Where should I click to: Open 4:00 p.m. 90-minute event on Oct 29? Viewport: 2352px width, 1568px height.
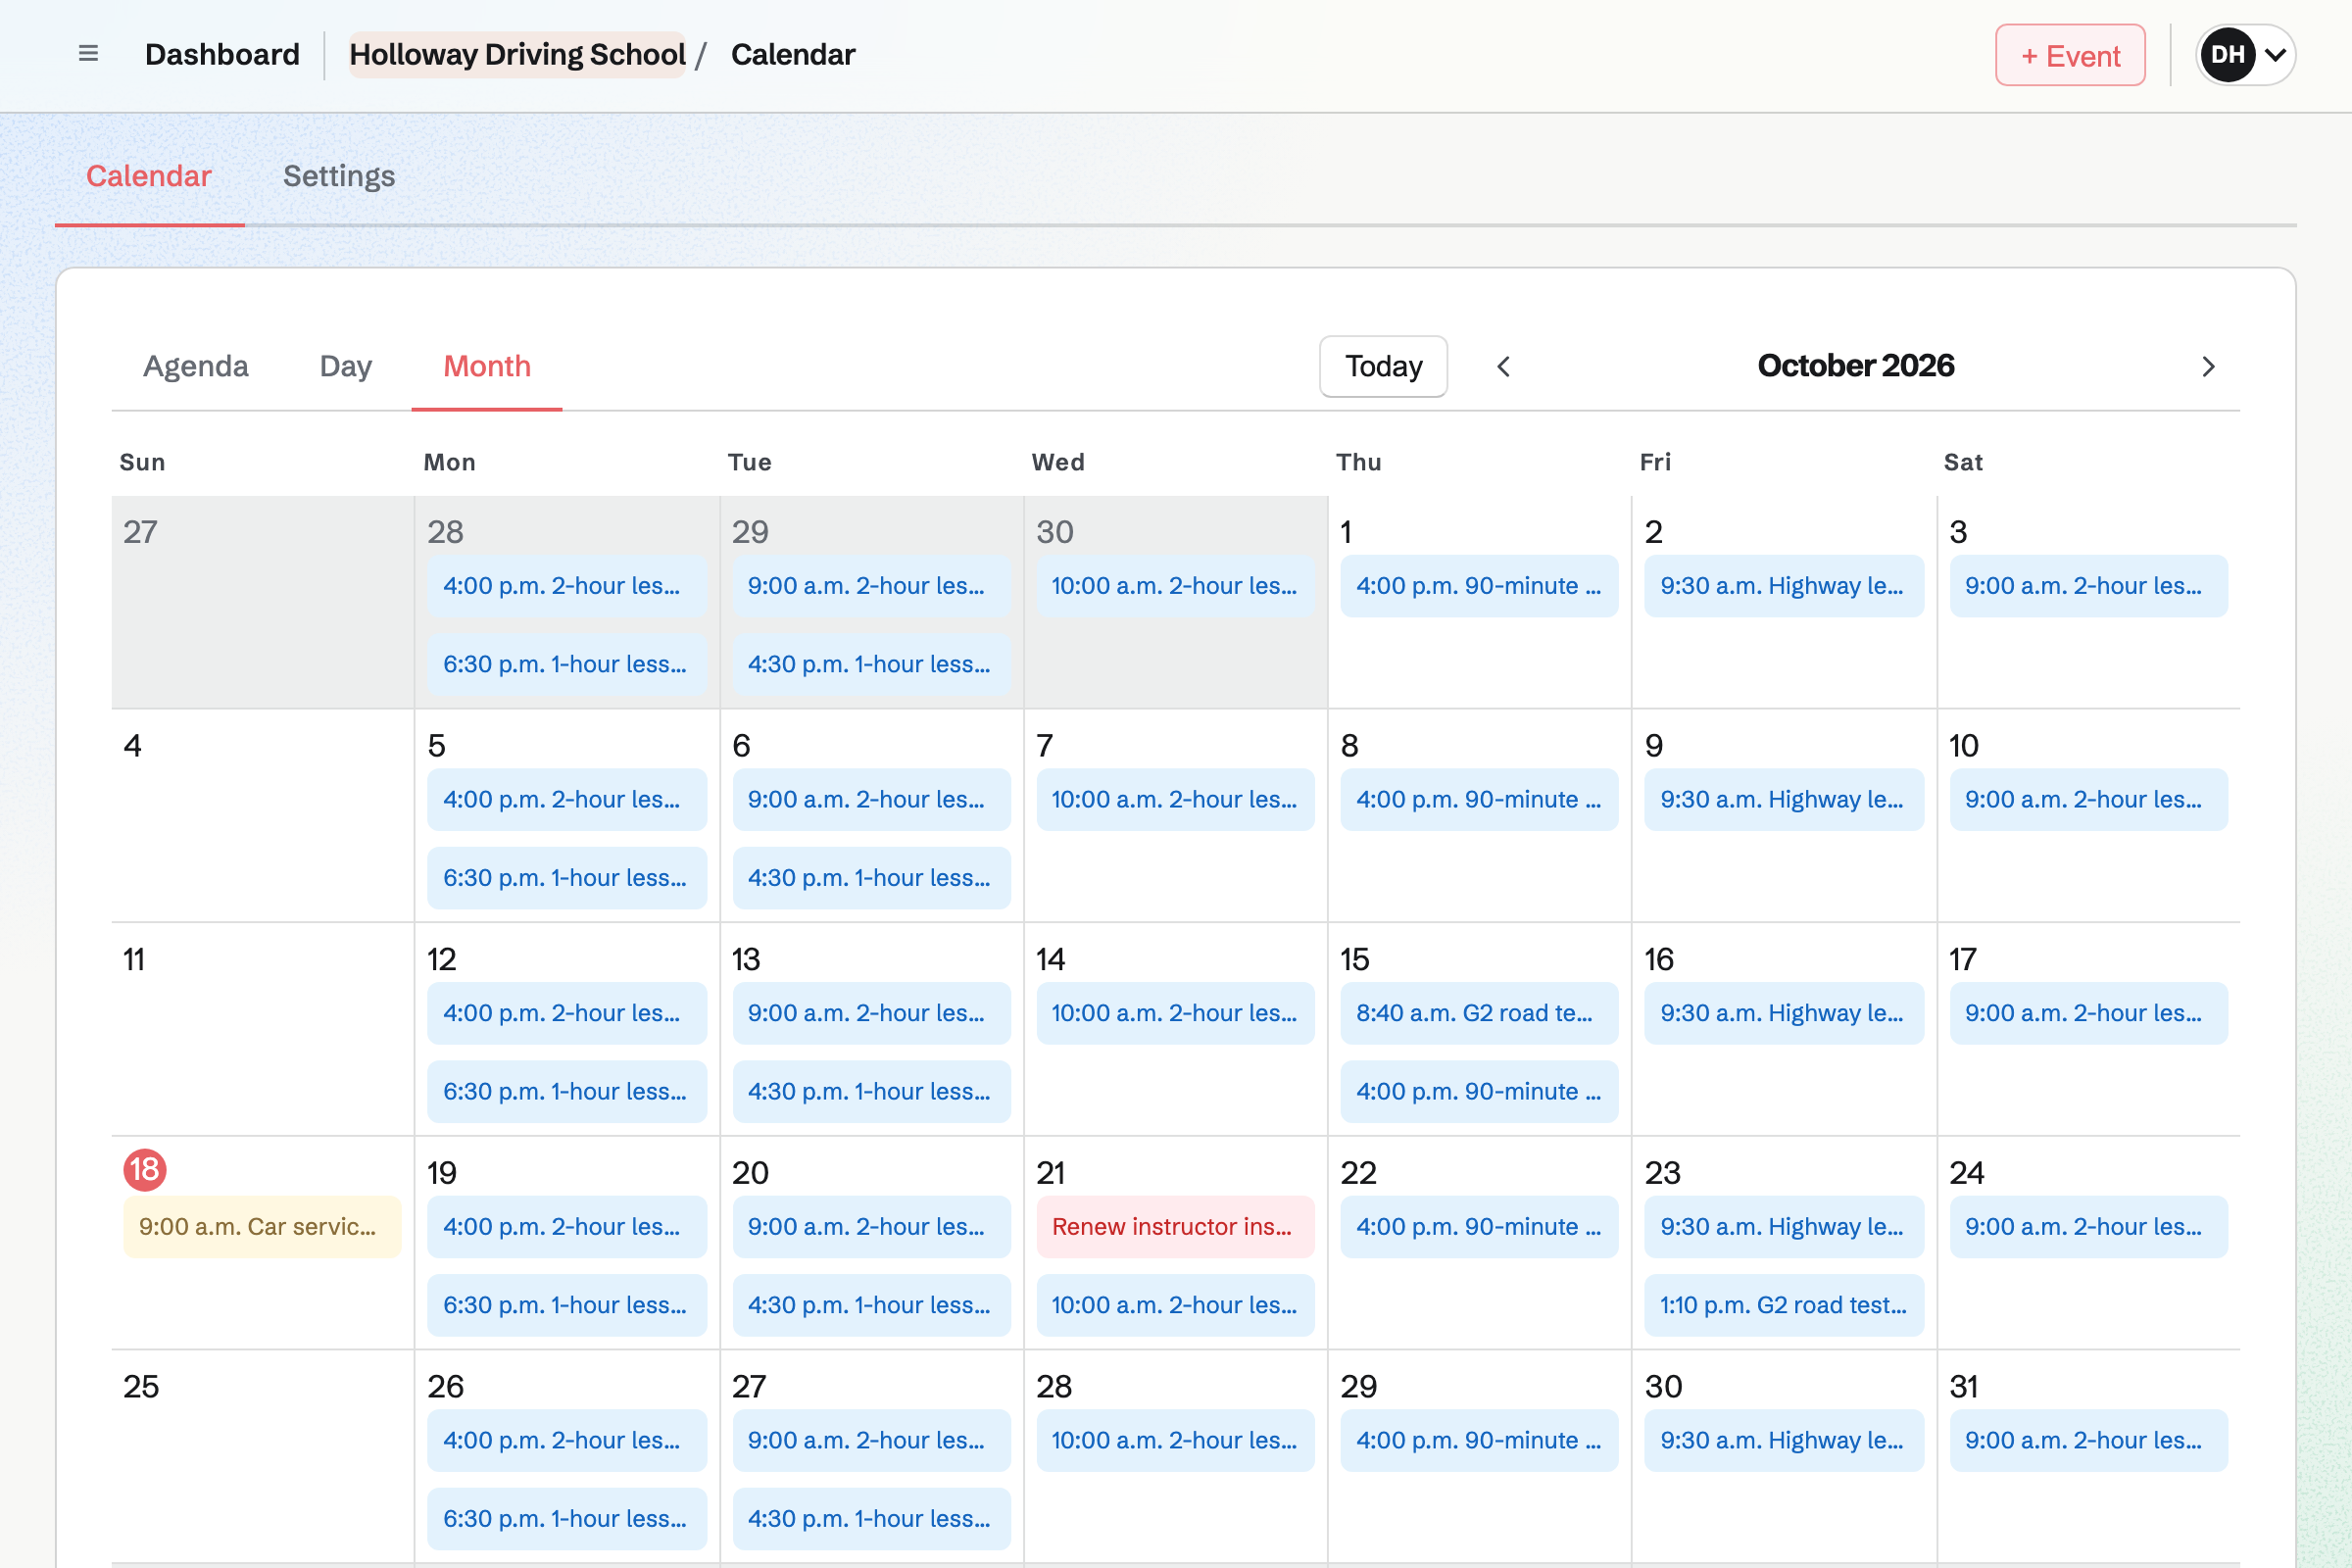[1479, 1441]
